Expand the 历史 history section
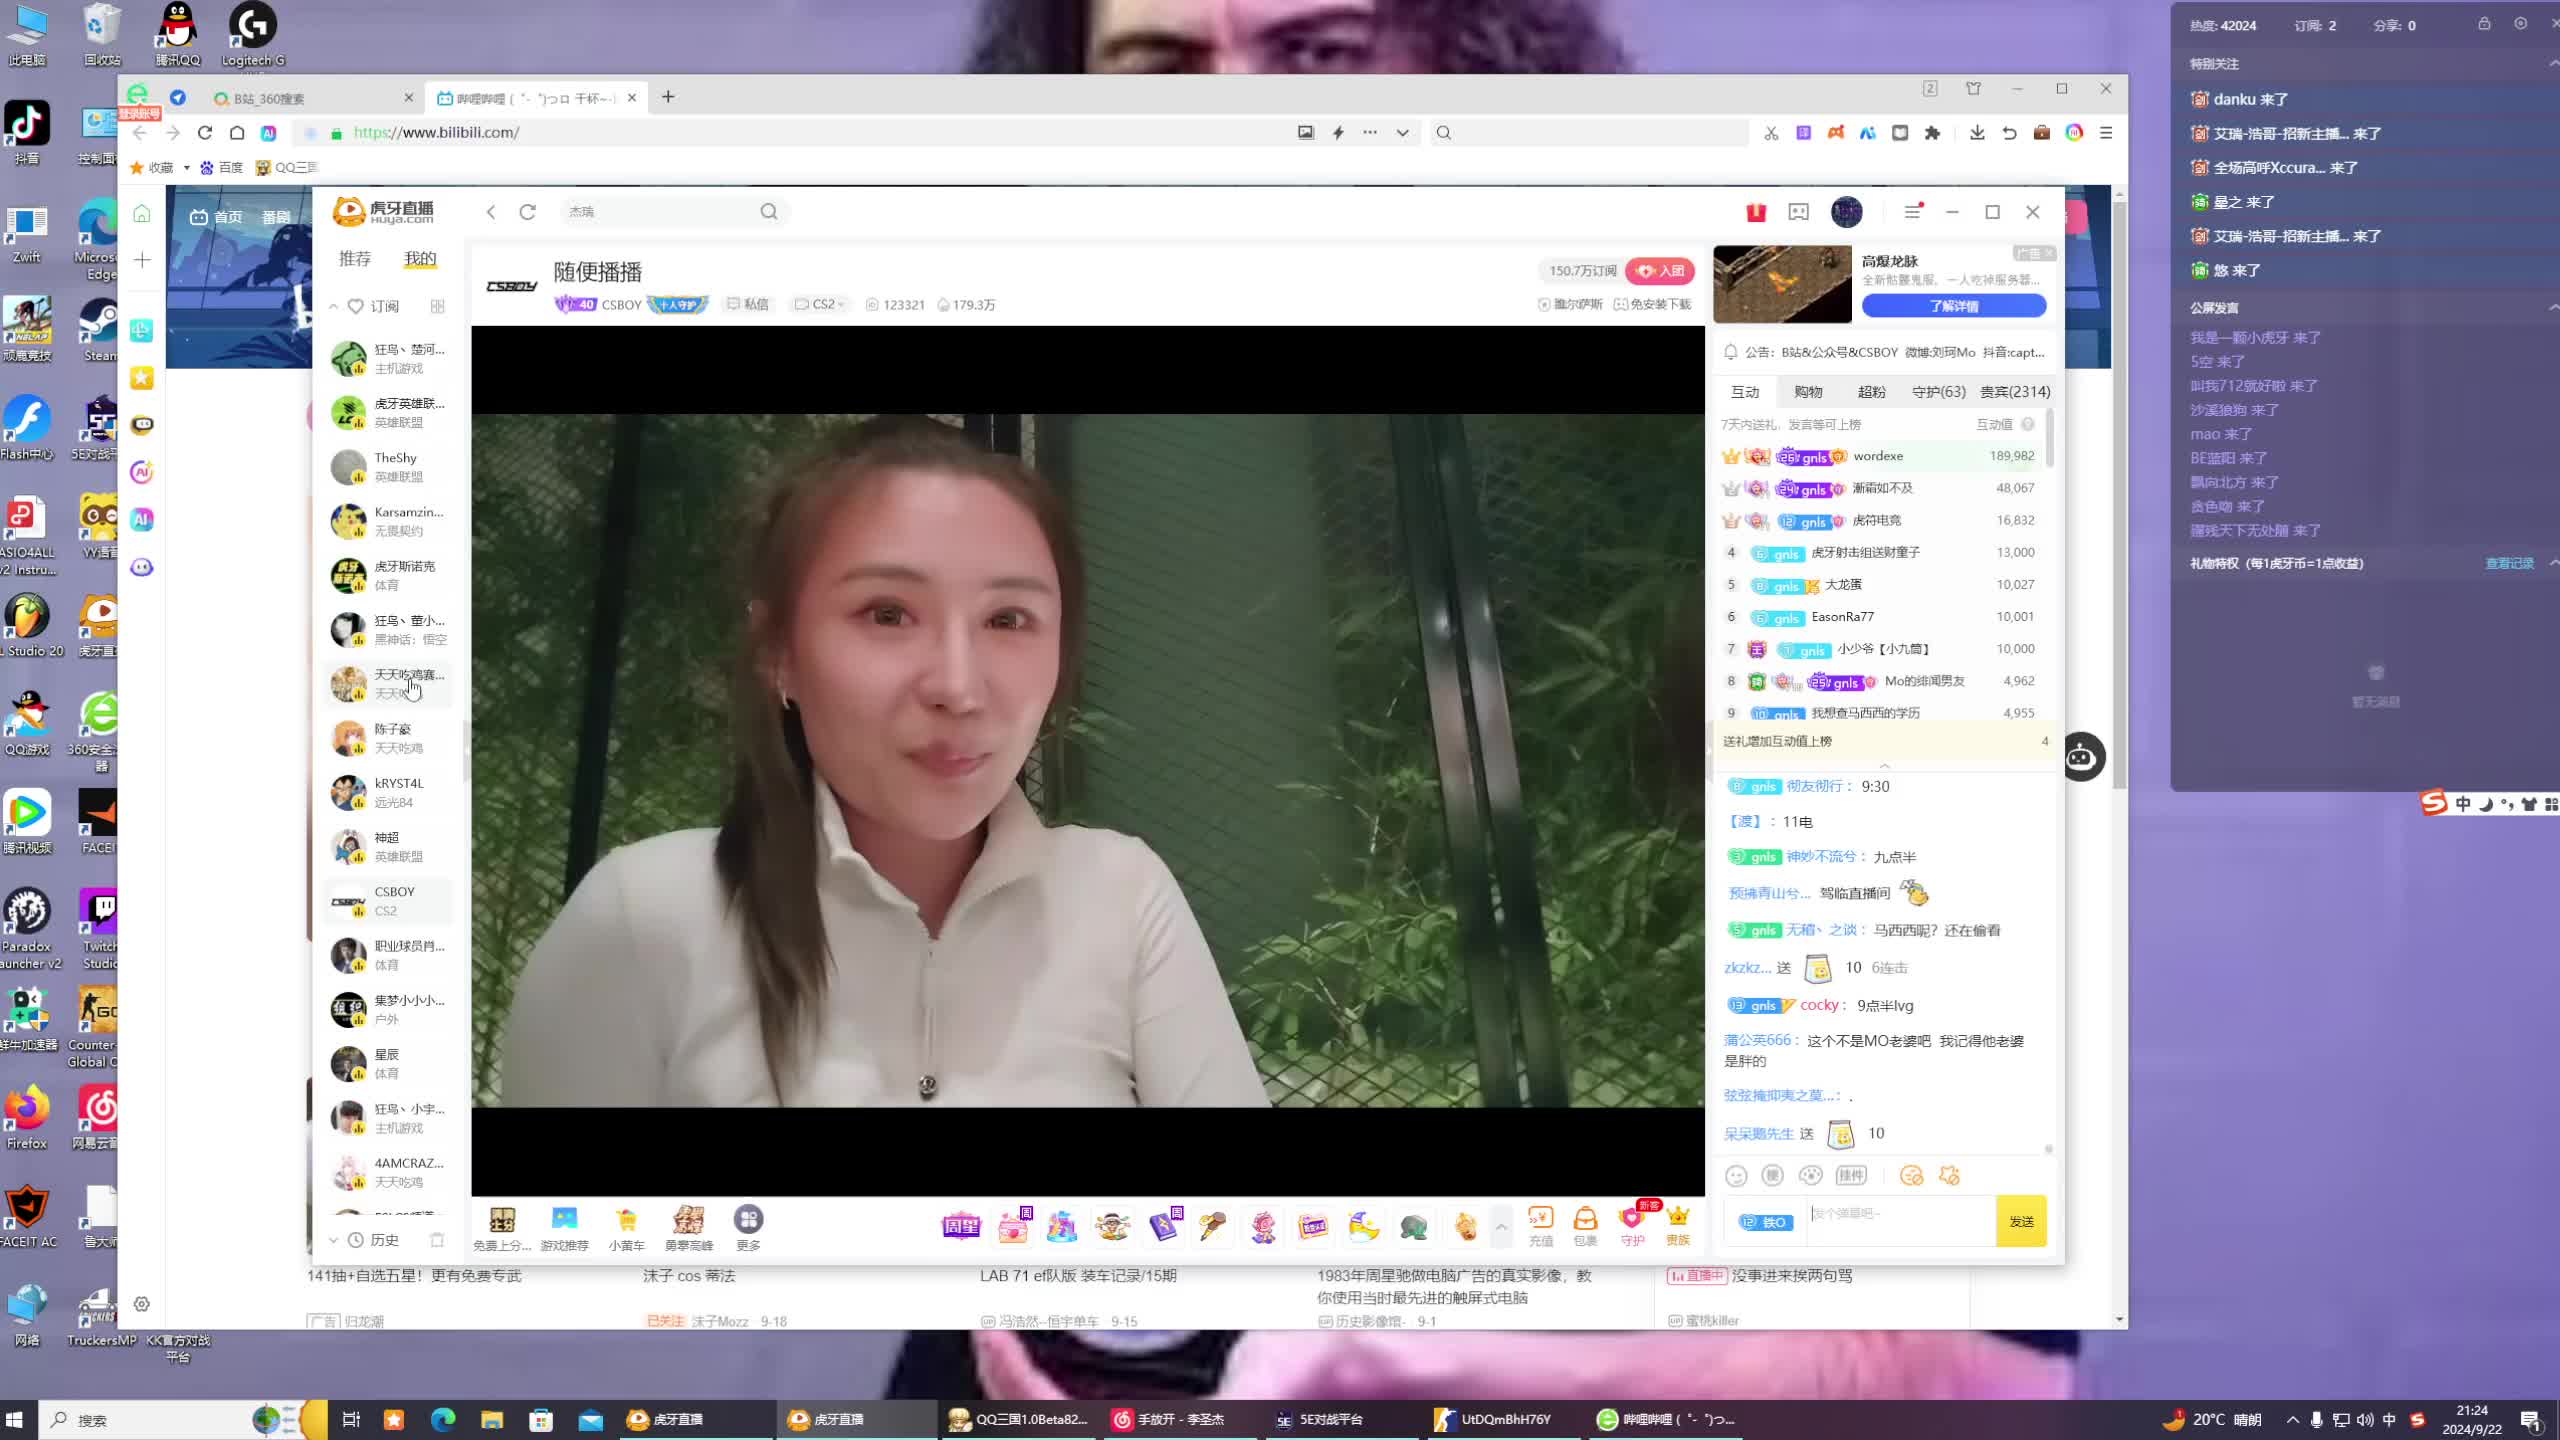Viewport: 2560px width, 1440px height. coord(334,1240)
